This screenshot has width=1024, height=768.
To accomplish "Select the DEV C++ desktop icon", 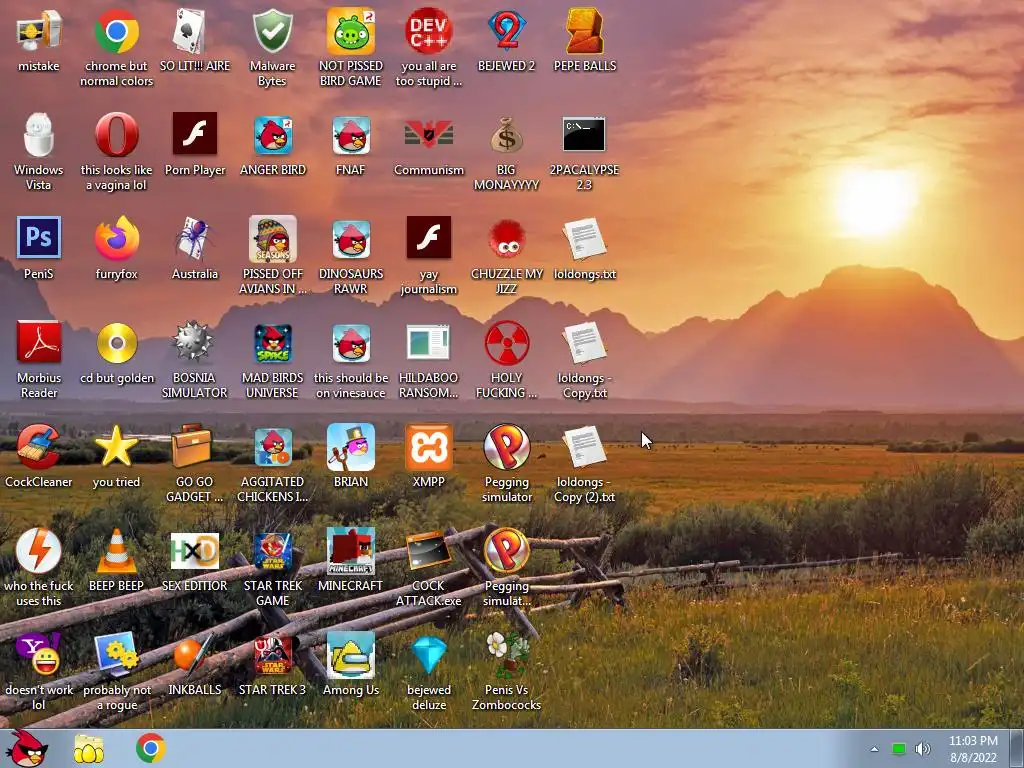I will coord(428,31).
